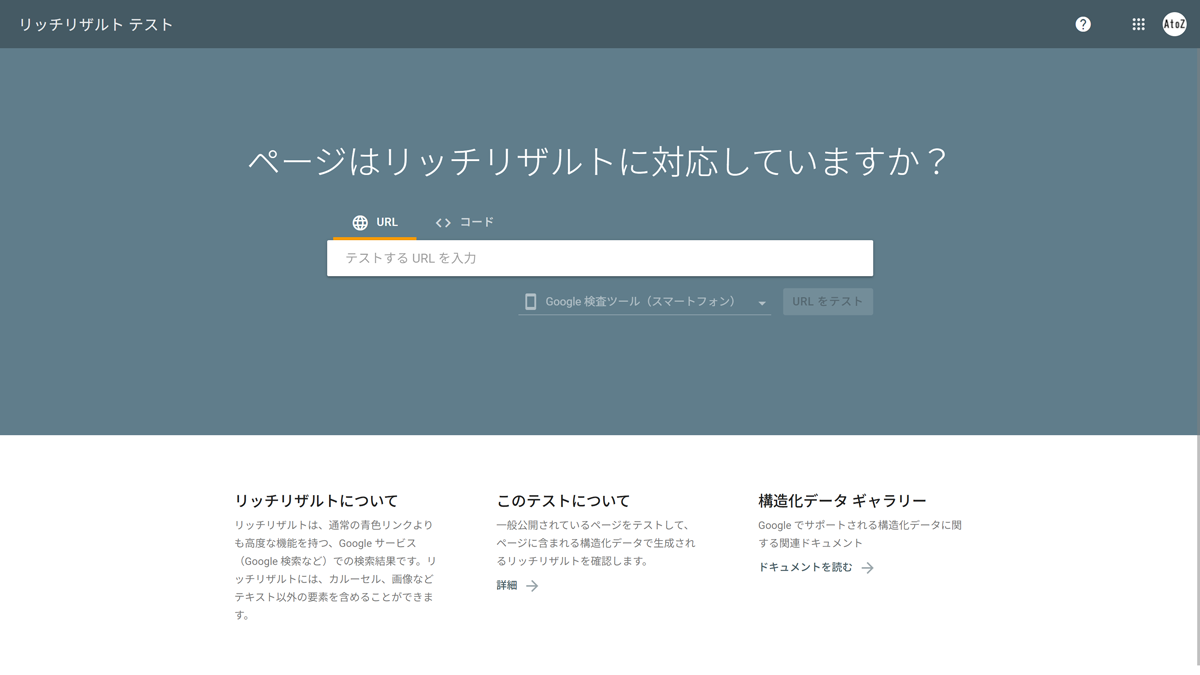Click the arrow after ドキュメントを読む
The width and height of the screenshot is (1200, 675).
869,567
